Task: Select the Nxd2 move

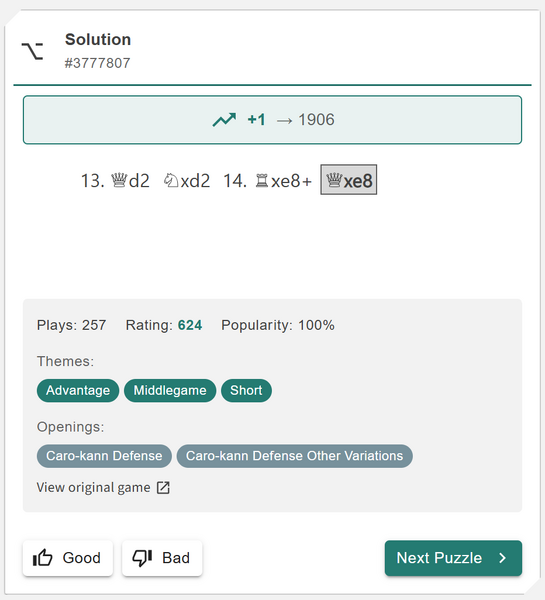Action: tap(187, 181)
